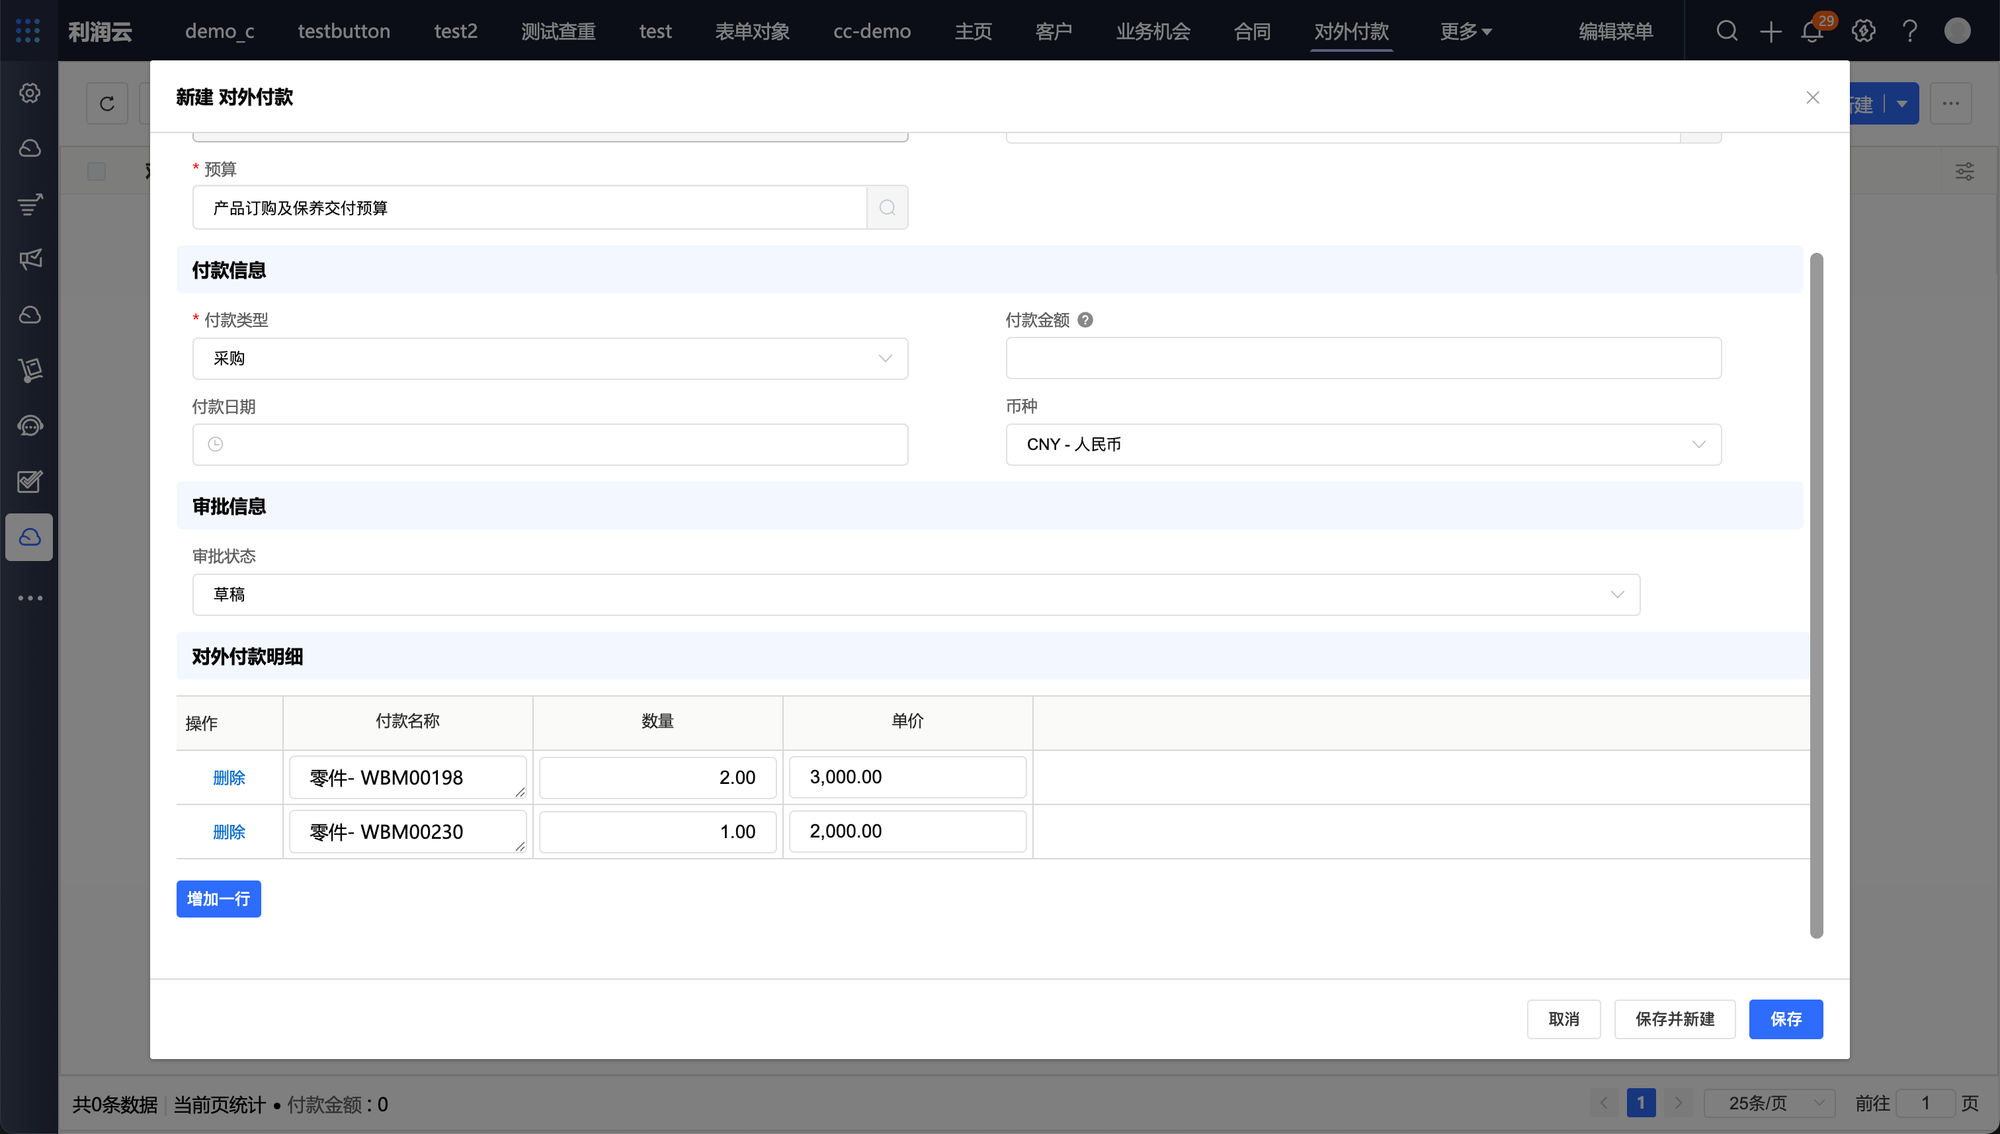Click the refresh button in list toolbar
The width and height of the screenshot is (2000, 1134).
tap(107, 103)
